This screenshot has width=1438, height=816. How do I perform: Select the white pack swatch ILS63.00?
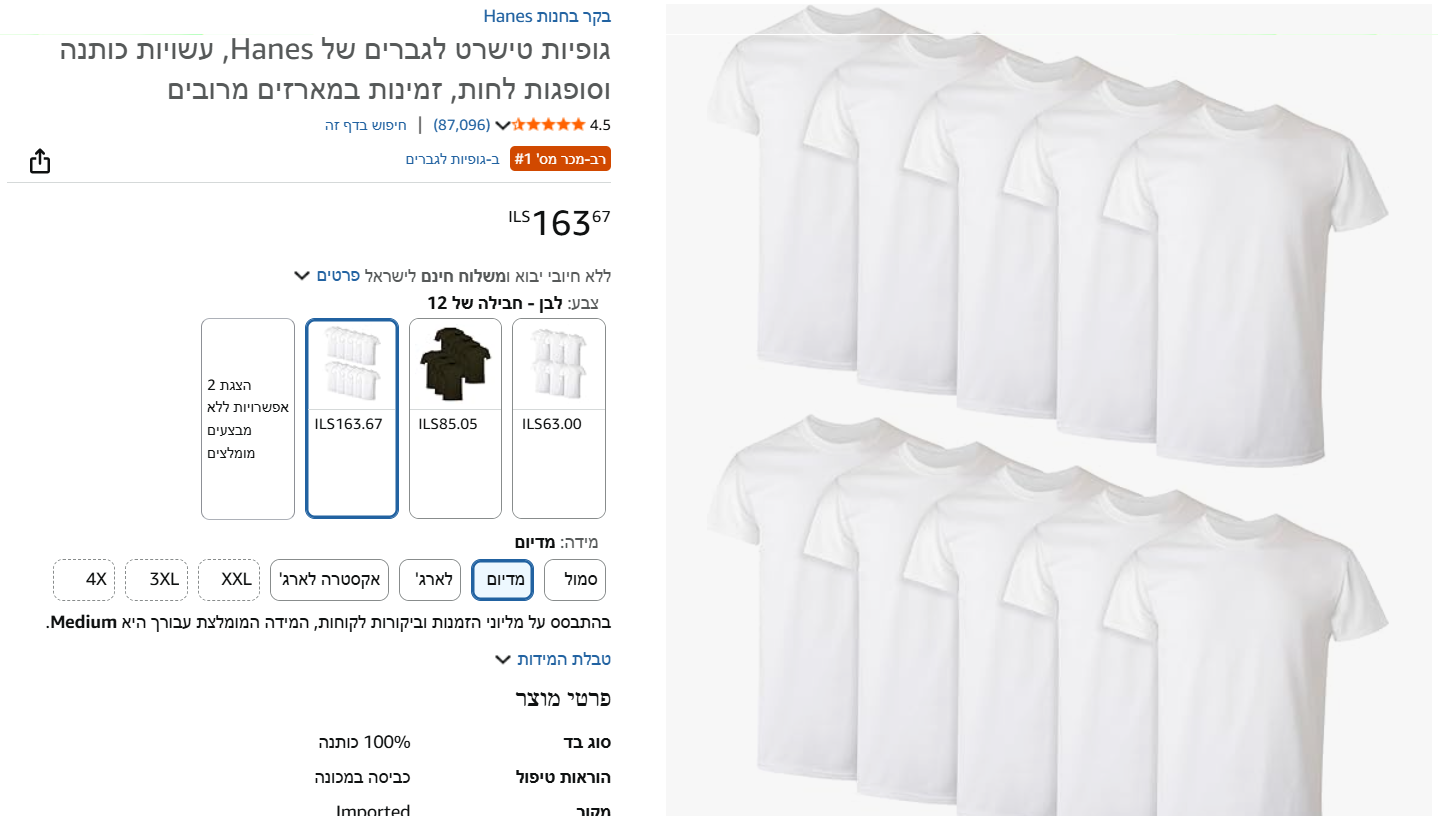pos(559,418)
